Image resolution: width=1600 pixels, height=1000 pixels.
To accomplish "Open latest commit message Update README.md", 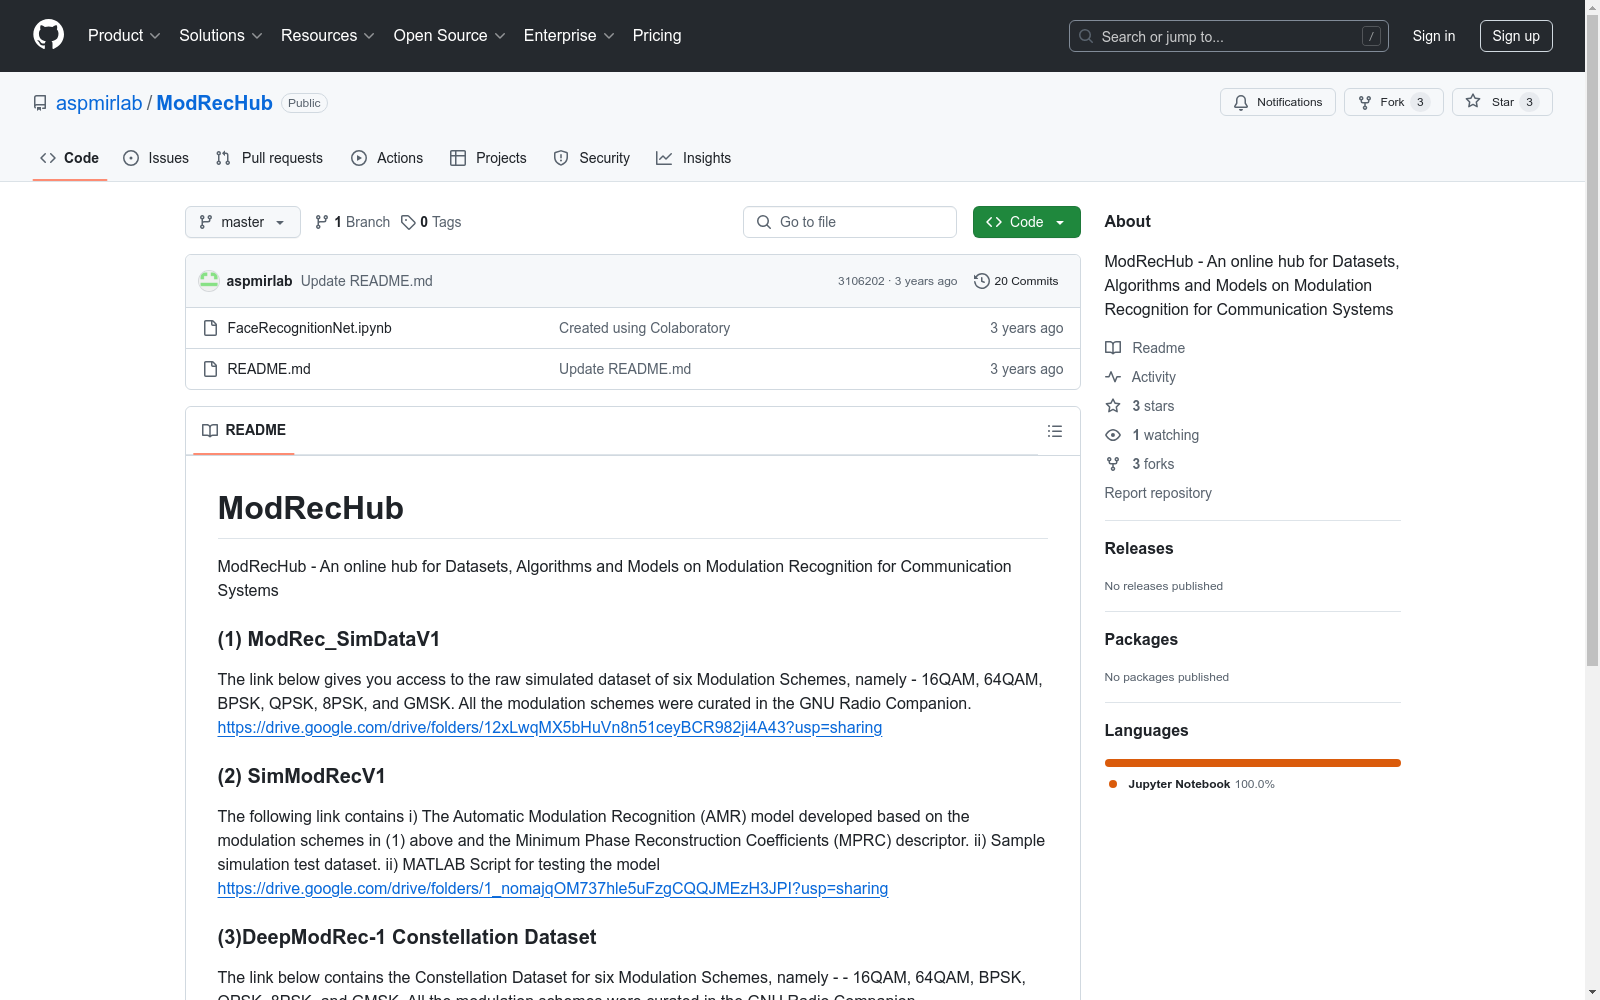I will pyautogui.click(x=367, y=281).
